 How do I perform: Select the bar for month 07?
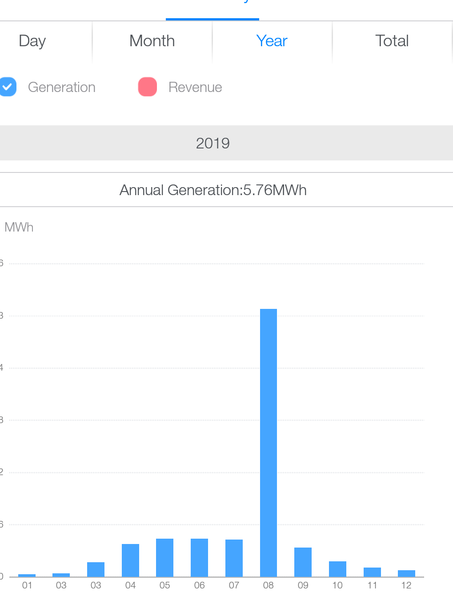pyautogui.click(x=234, y=558)
